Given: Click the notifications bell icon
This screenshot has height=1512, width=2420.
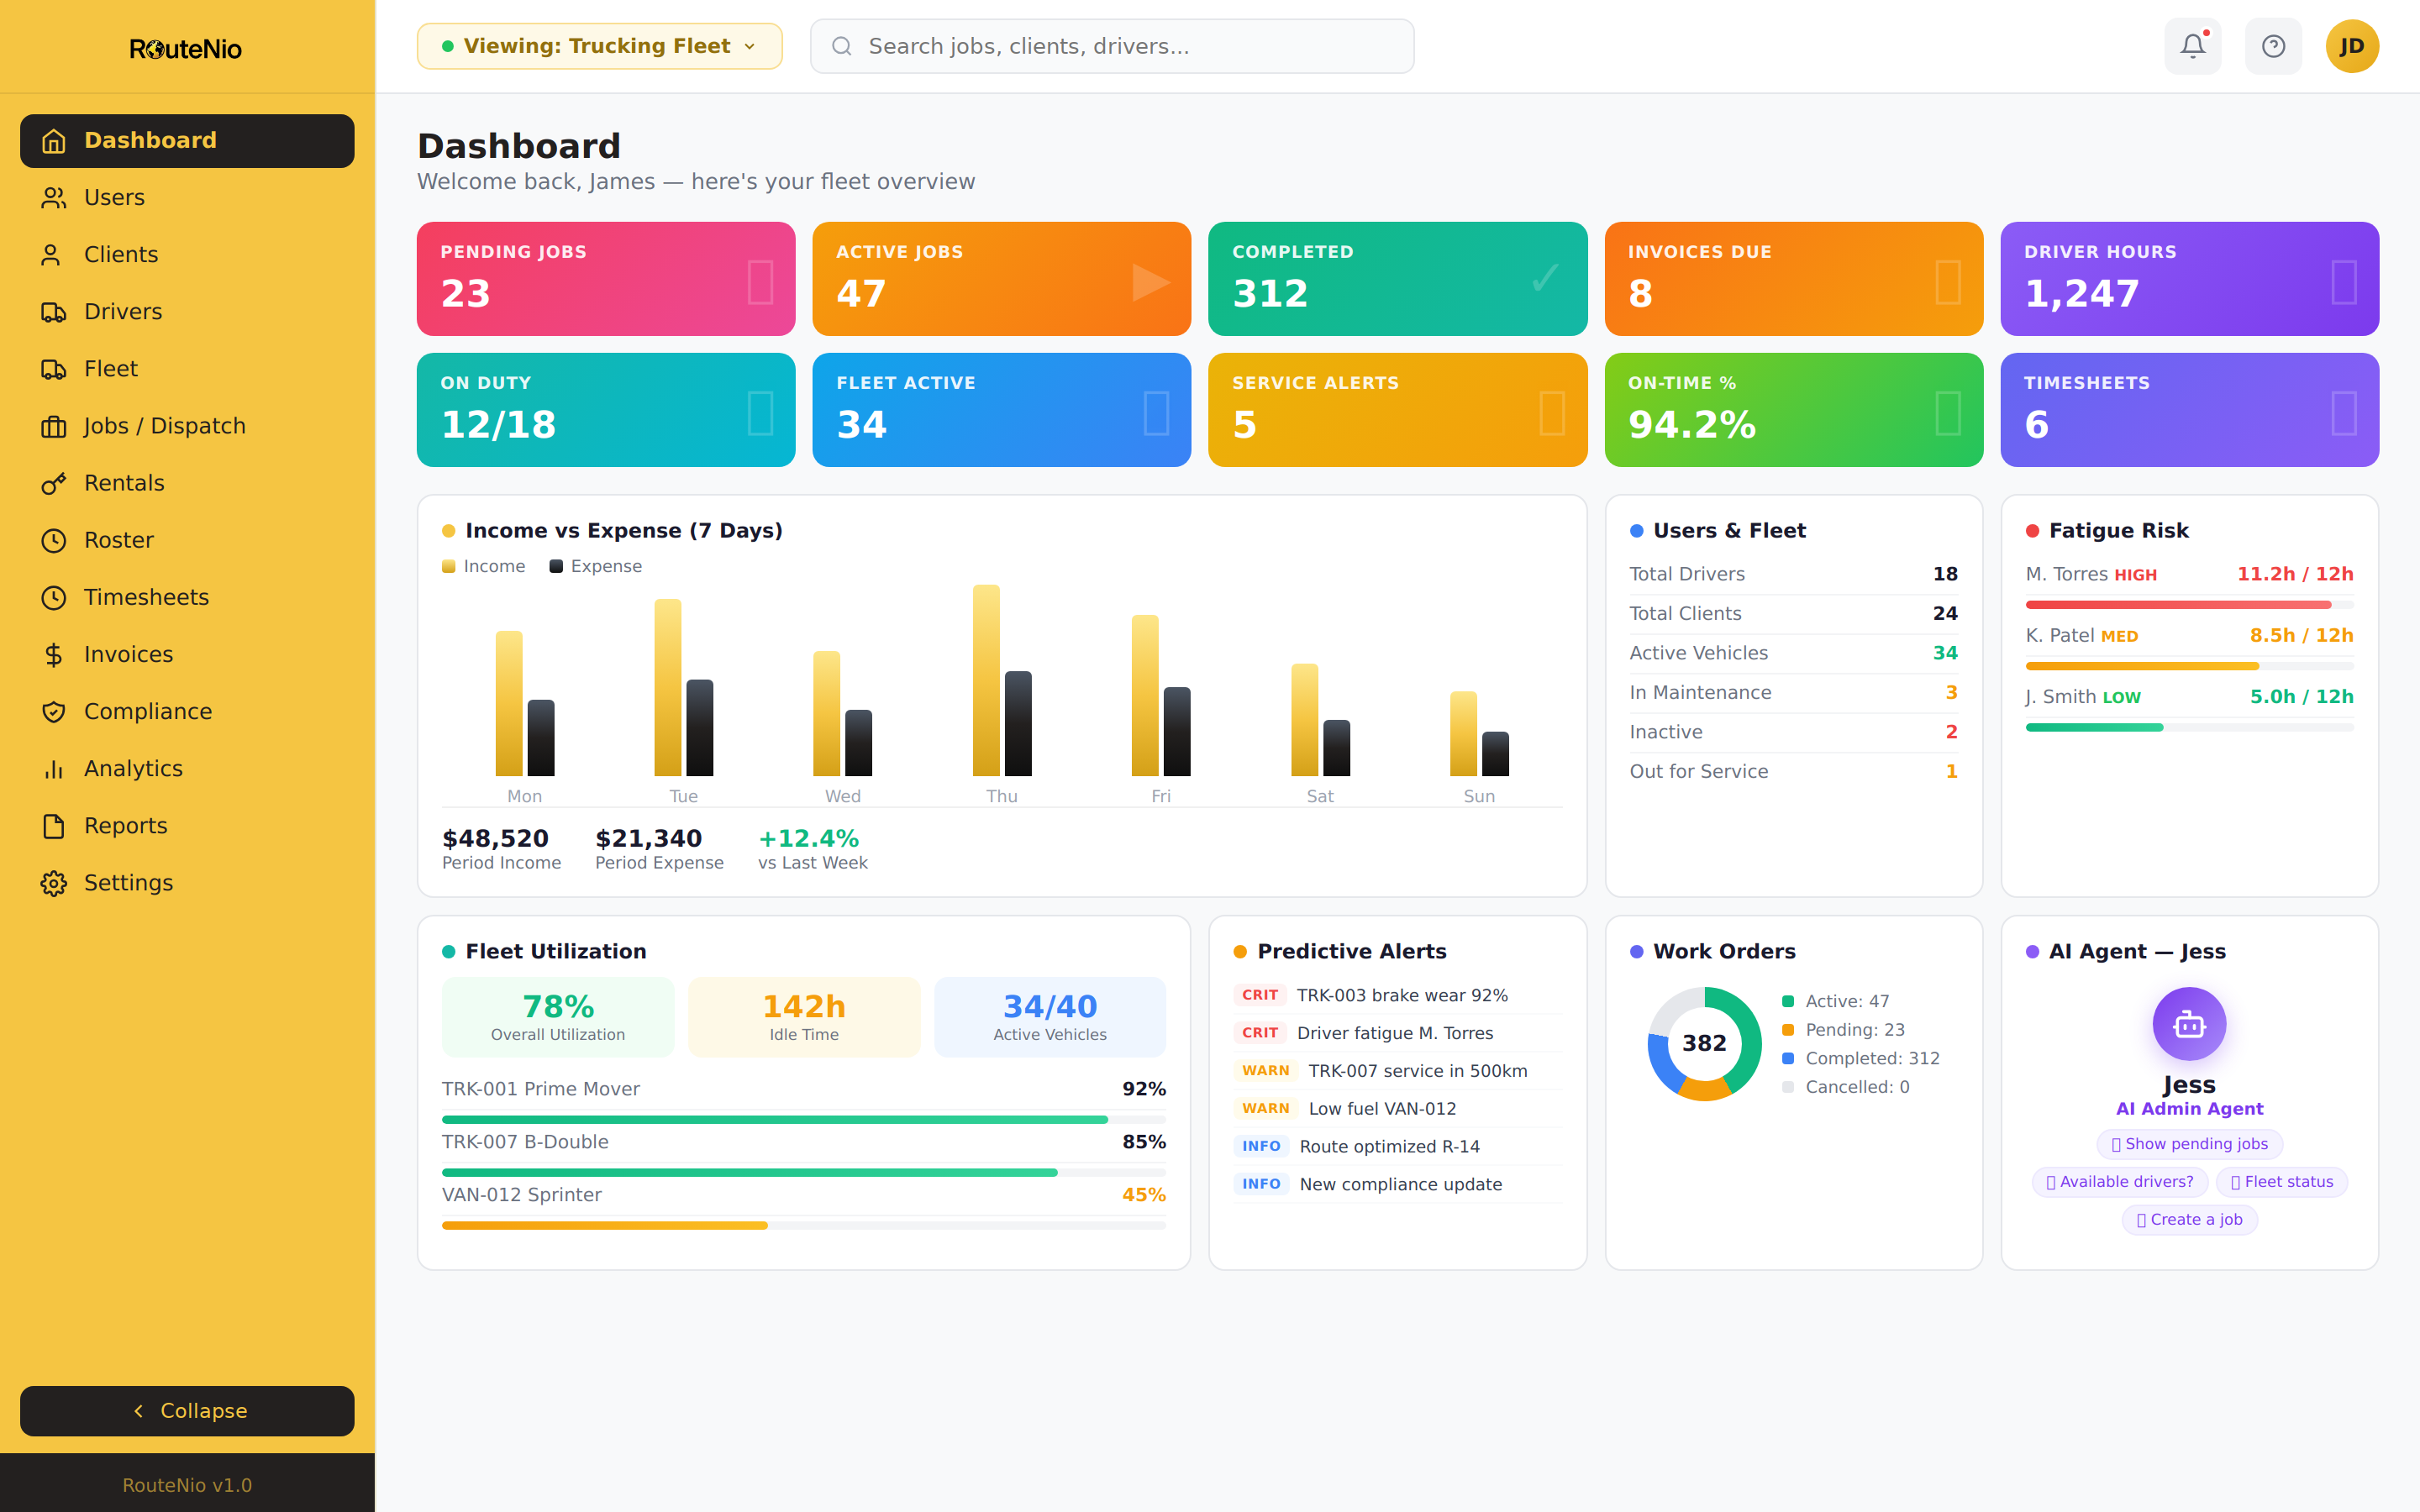Looking at the screenshot, I should 2192,45.
